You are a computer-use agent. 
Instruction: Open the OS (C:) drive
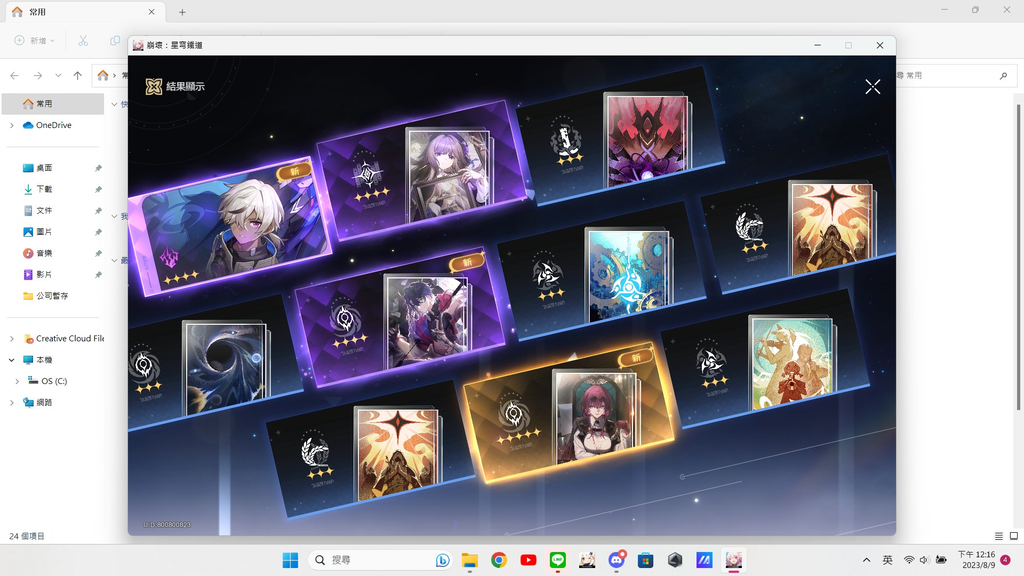pos(48,381)
